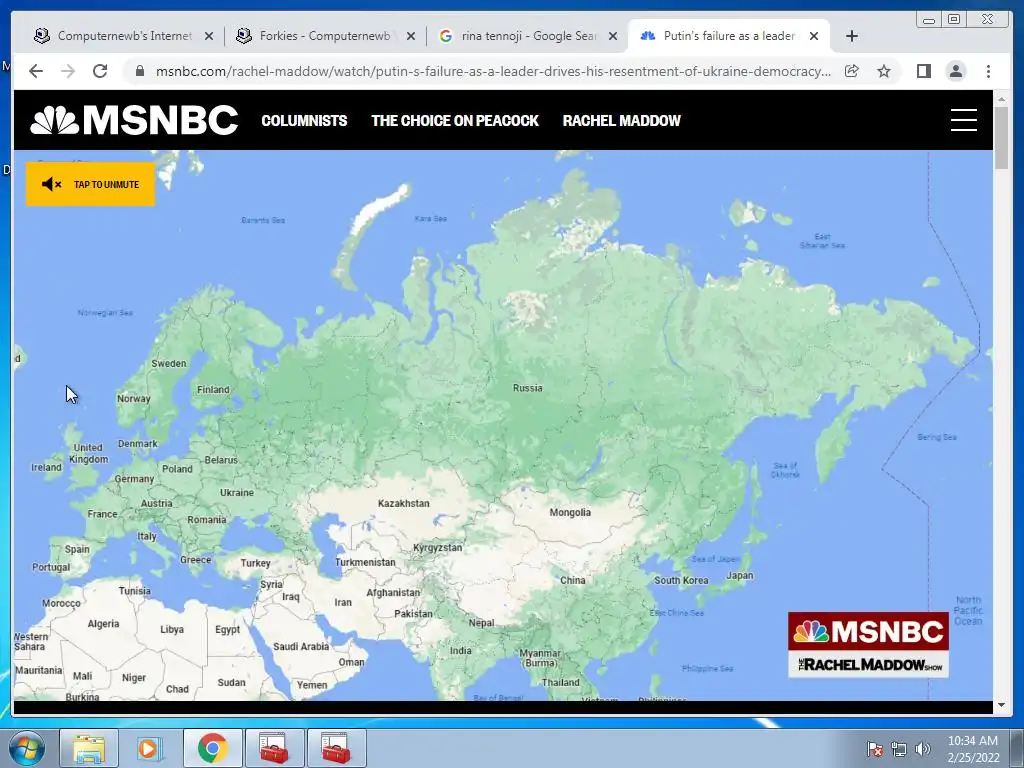
Task: Click the browser forward arrow
Action: pos(68,71)
